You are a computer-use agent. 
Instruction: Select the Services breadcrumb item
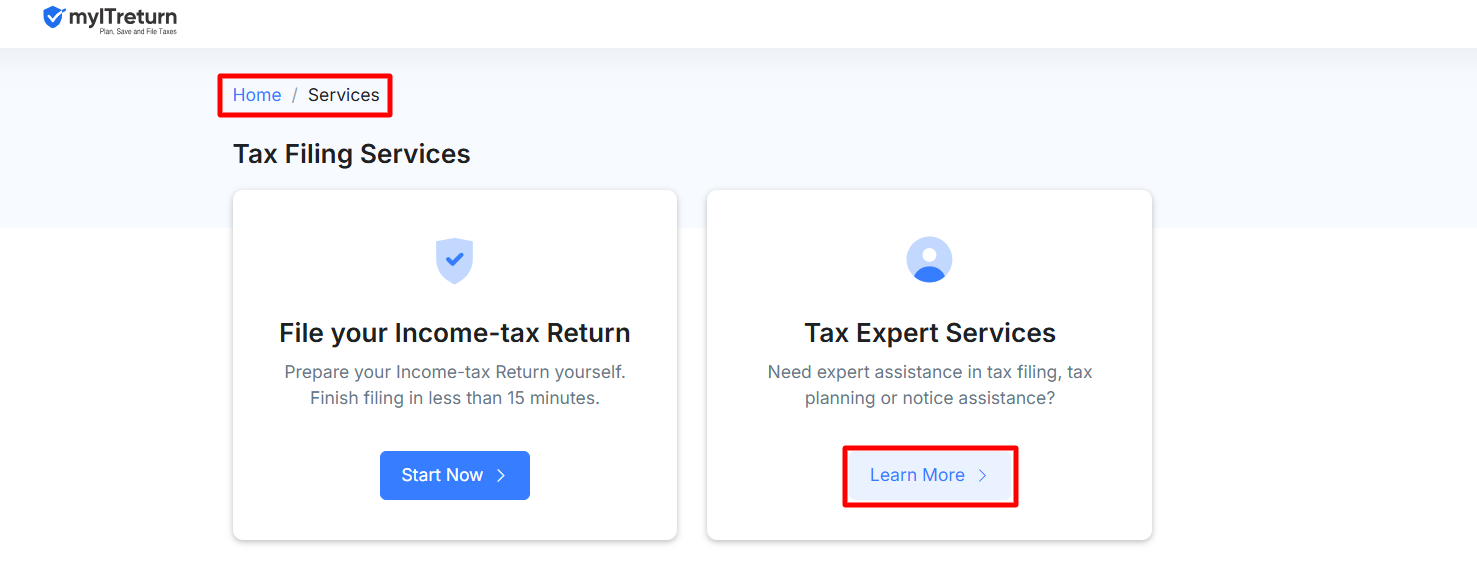(x=344, y=95)
